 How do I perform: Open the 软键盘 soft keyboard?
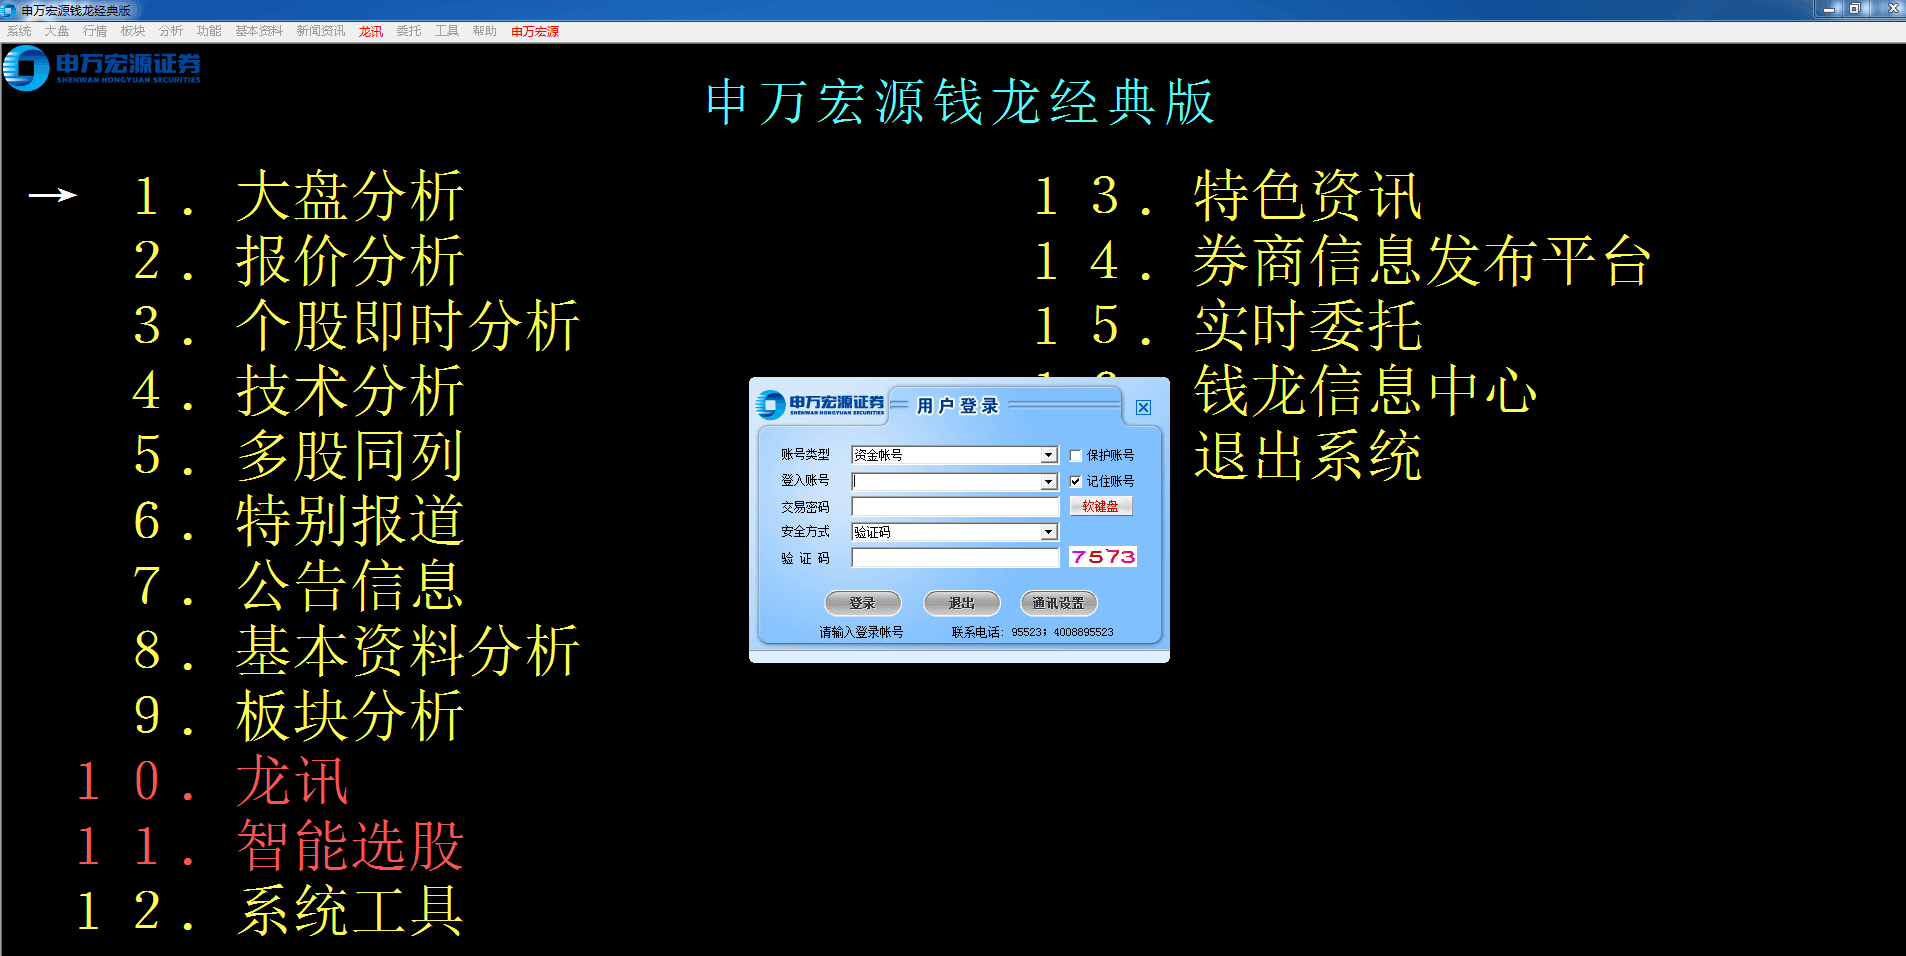pyautogui.click(x=1101, y=506)
